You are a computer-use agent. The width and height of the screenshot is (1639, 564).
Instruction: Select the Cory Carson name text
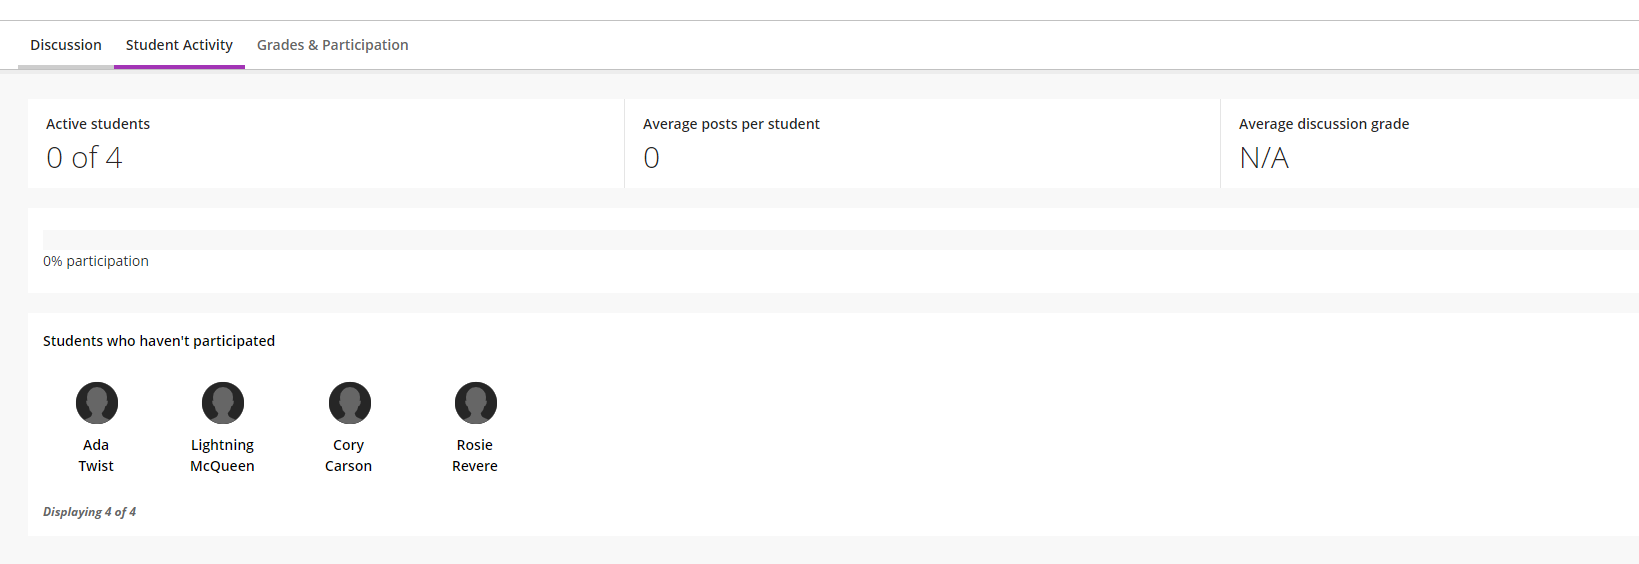pos(348,455)
